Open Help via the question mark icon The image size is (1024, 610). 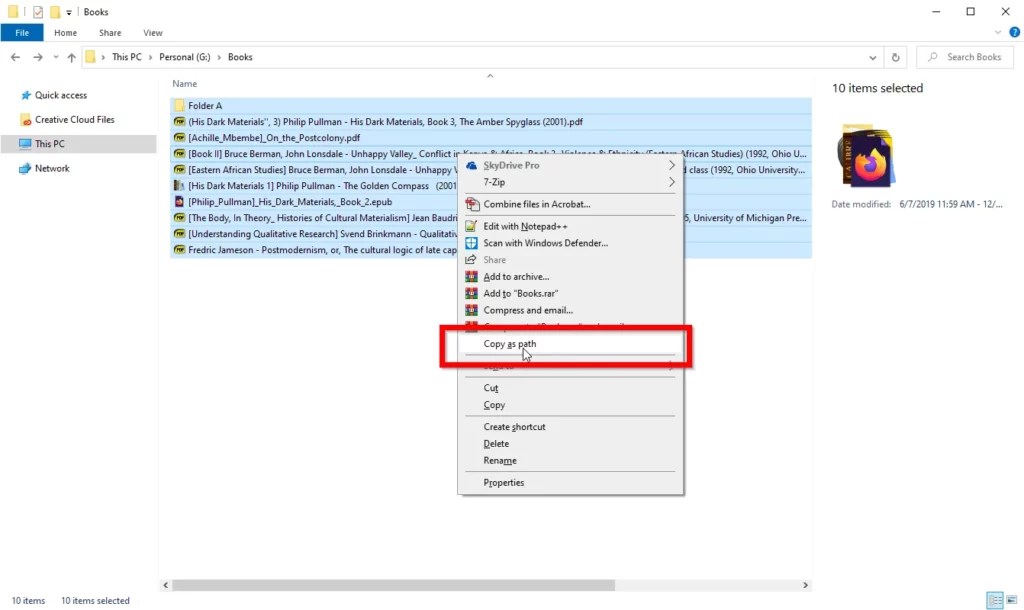pos(1014,32)
